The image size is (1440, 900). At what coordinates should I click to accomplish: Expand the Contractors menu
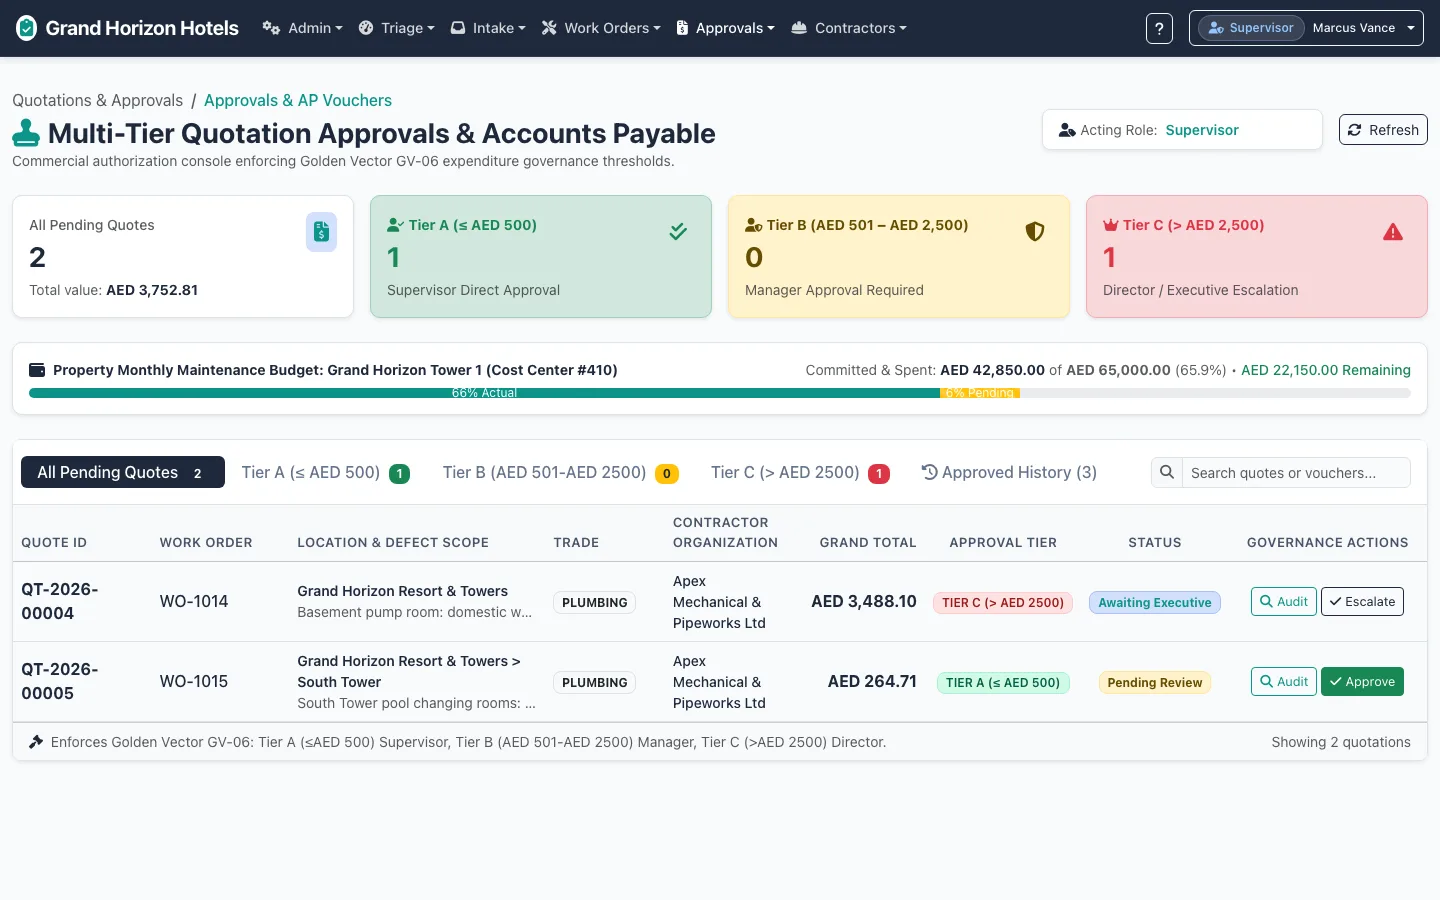[848, 28]
